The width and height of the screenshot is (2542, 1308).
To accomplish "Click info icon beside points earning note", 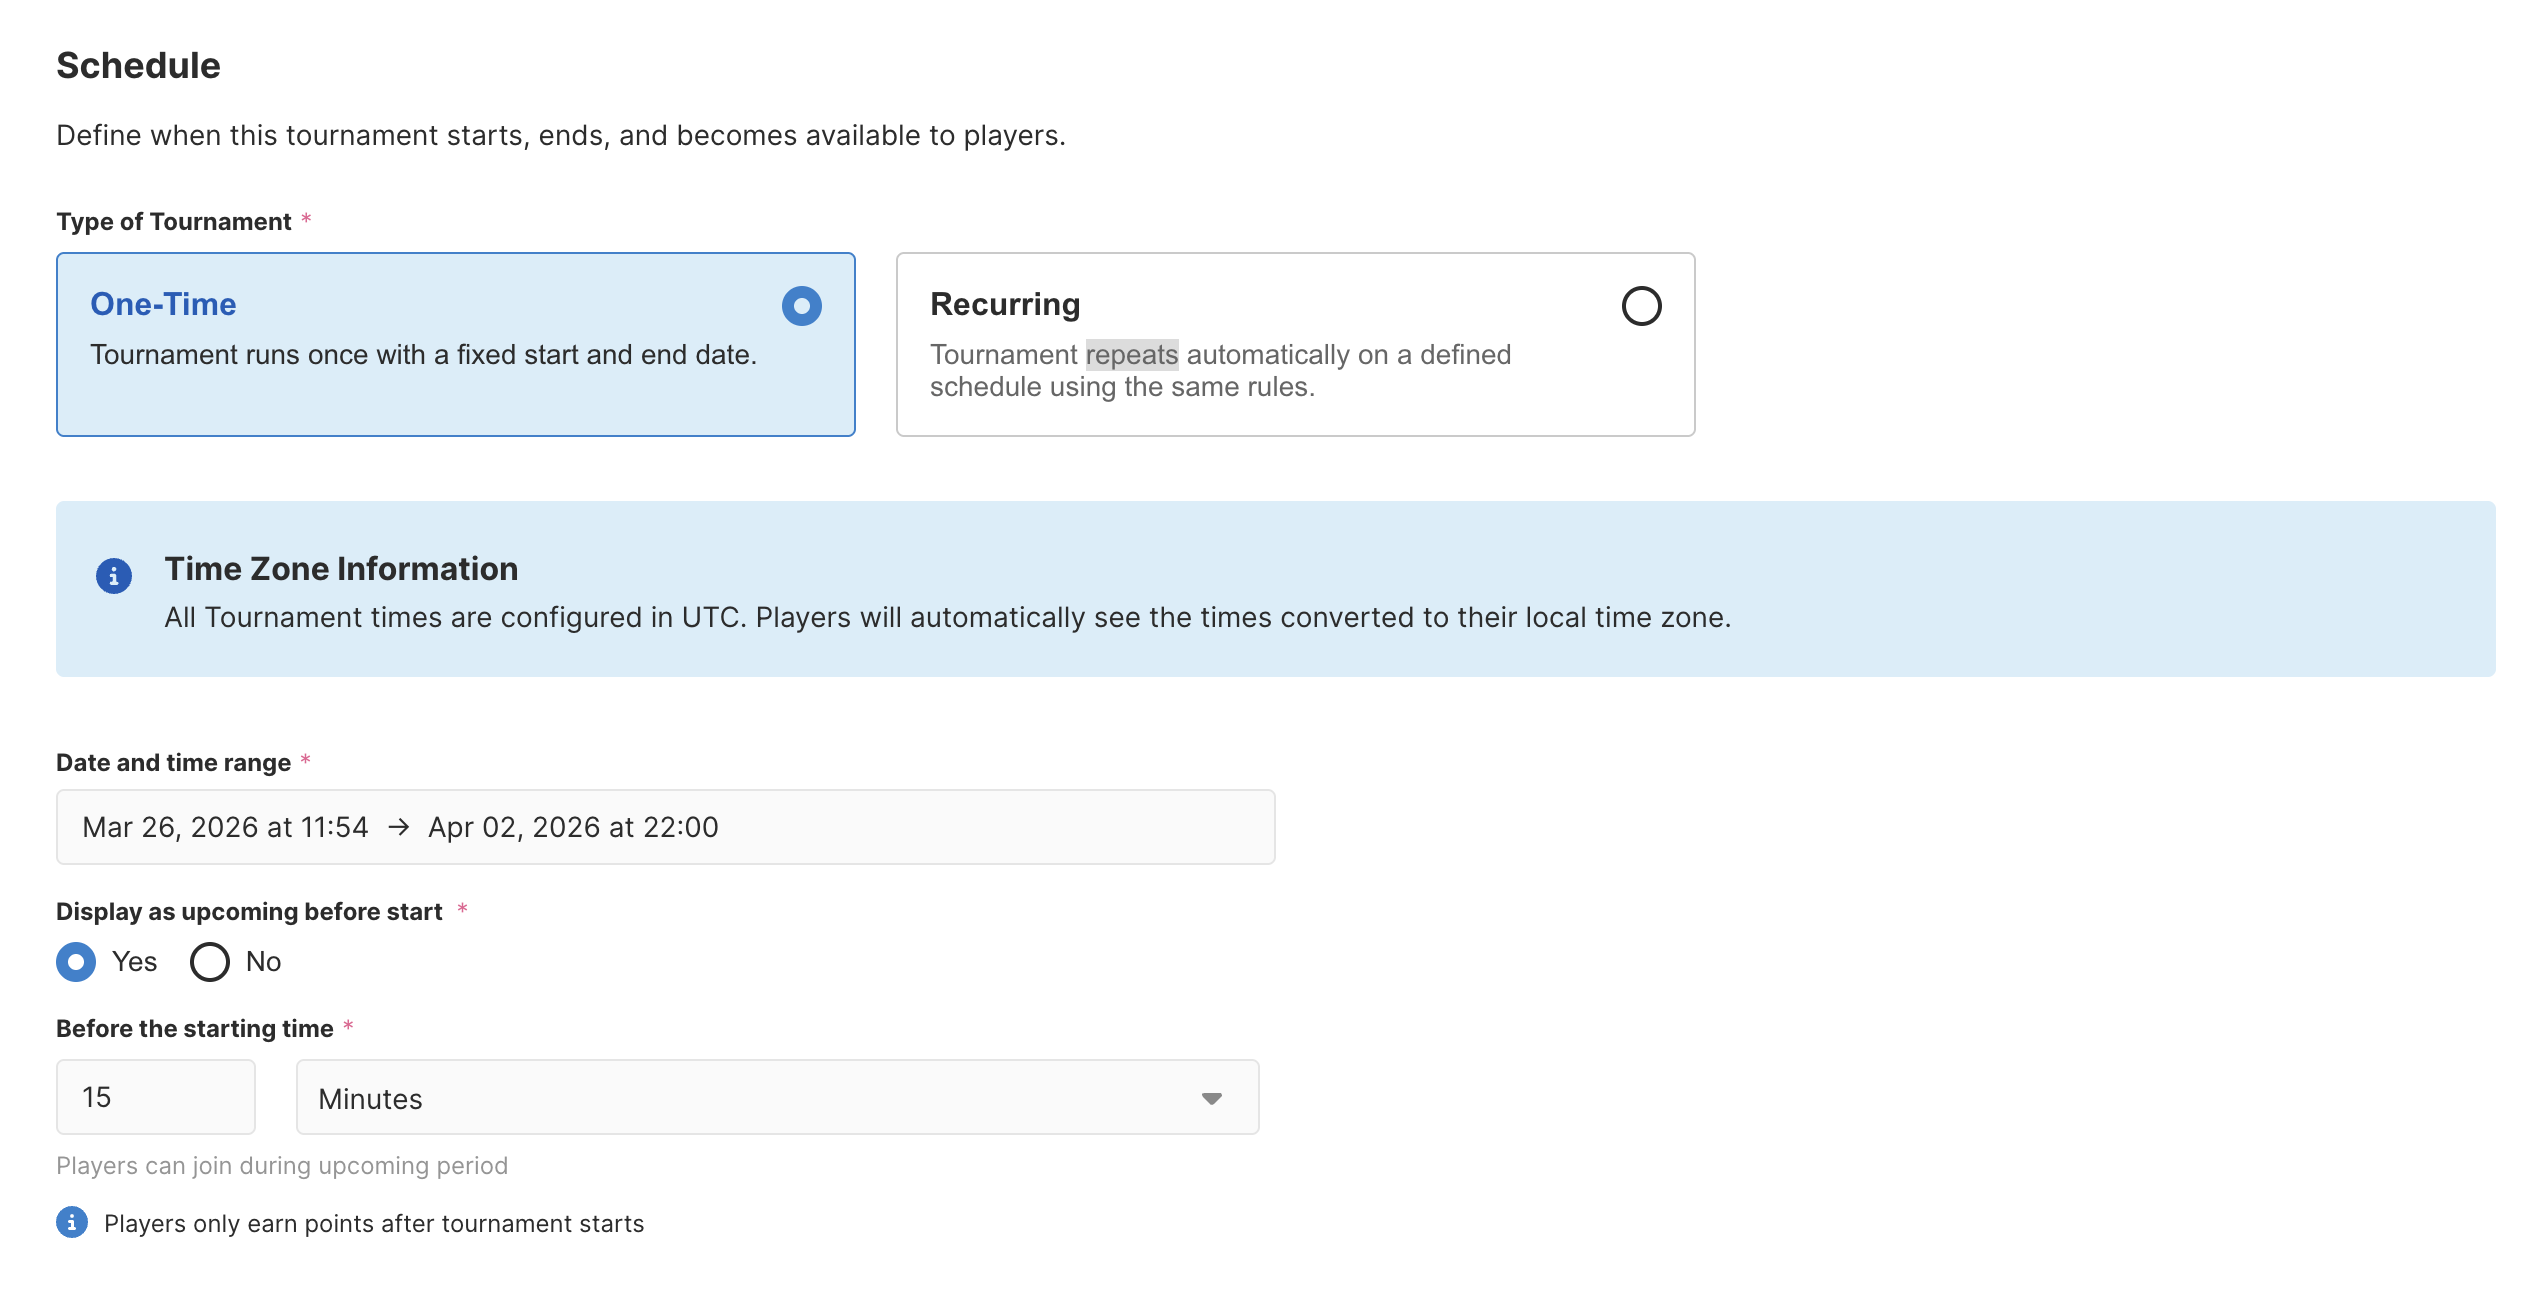I will [72, 1222].
